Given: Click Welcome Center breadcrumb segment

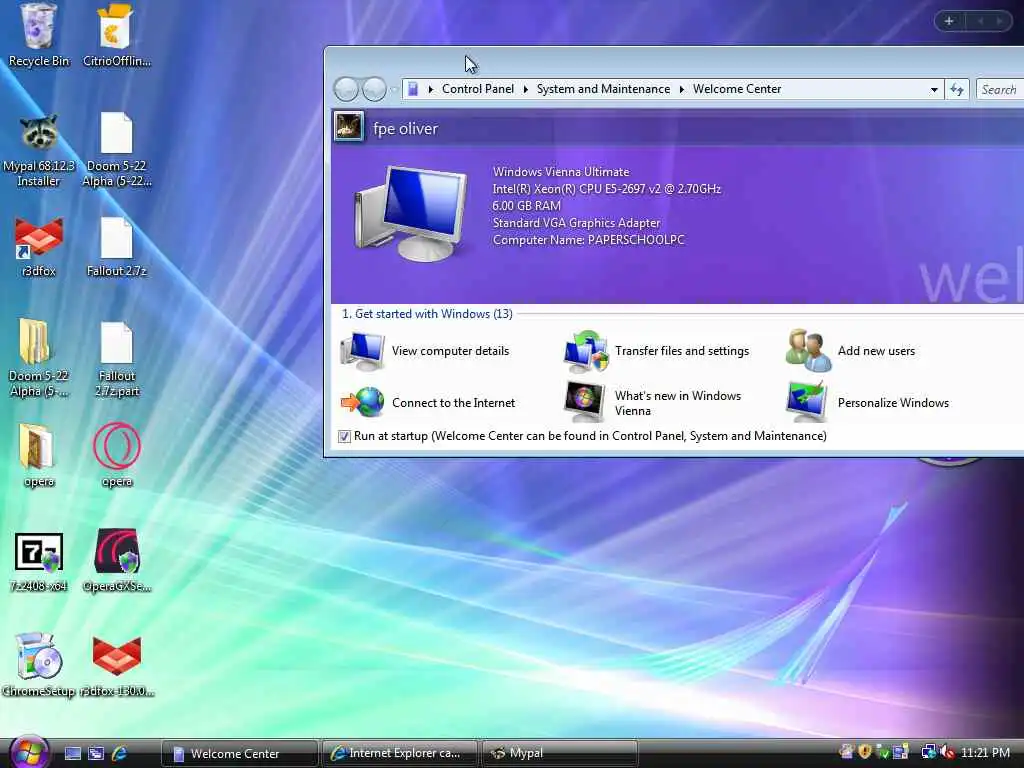Looking at the screenshot, I should (737, 89).
